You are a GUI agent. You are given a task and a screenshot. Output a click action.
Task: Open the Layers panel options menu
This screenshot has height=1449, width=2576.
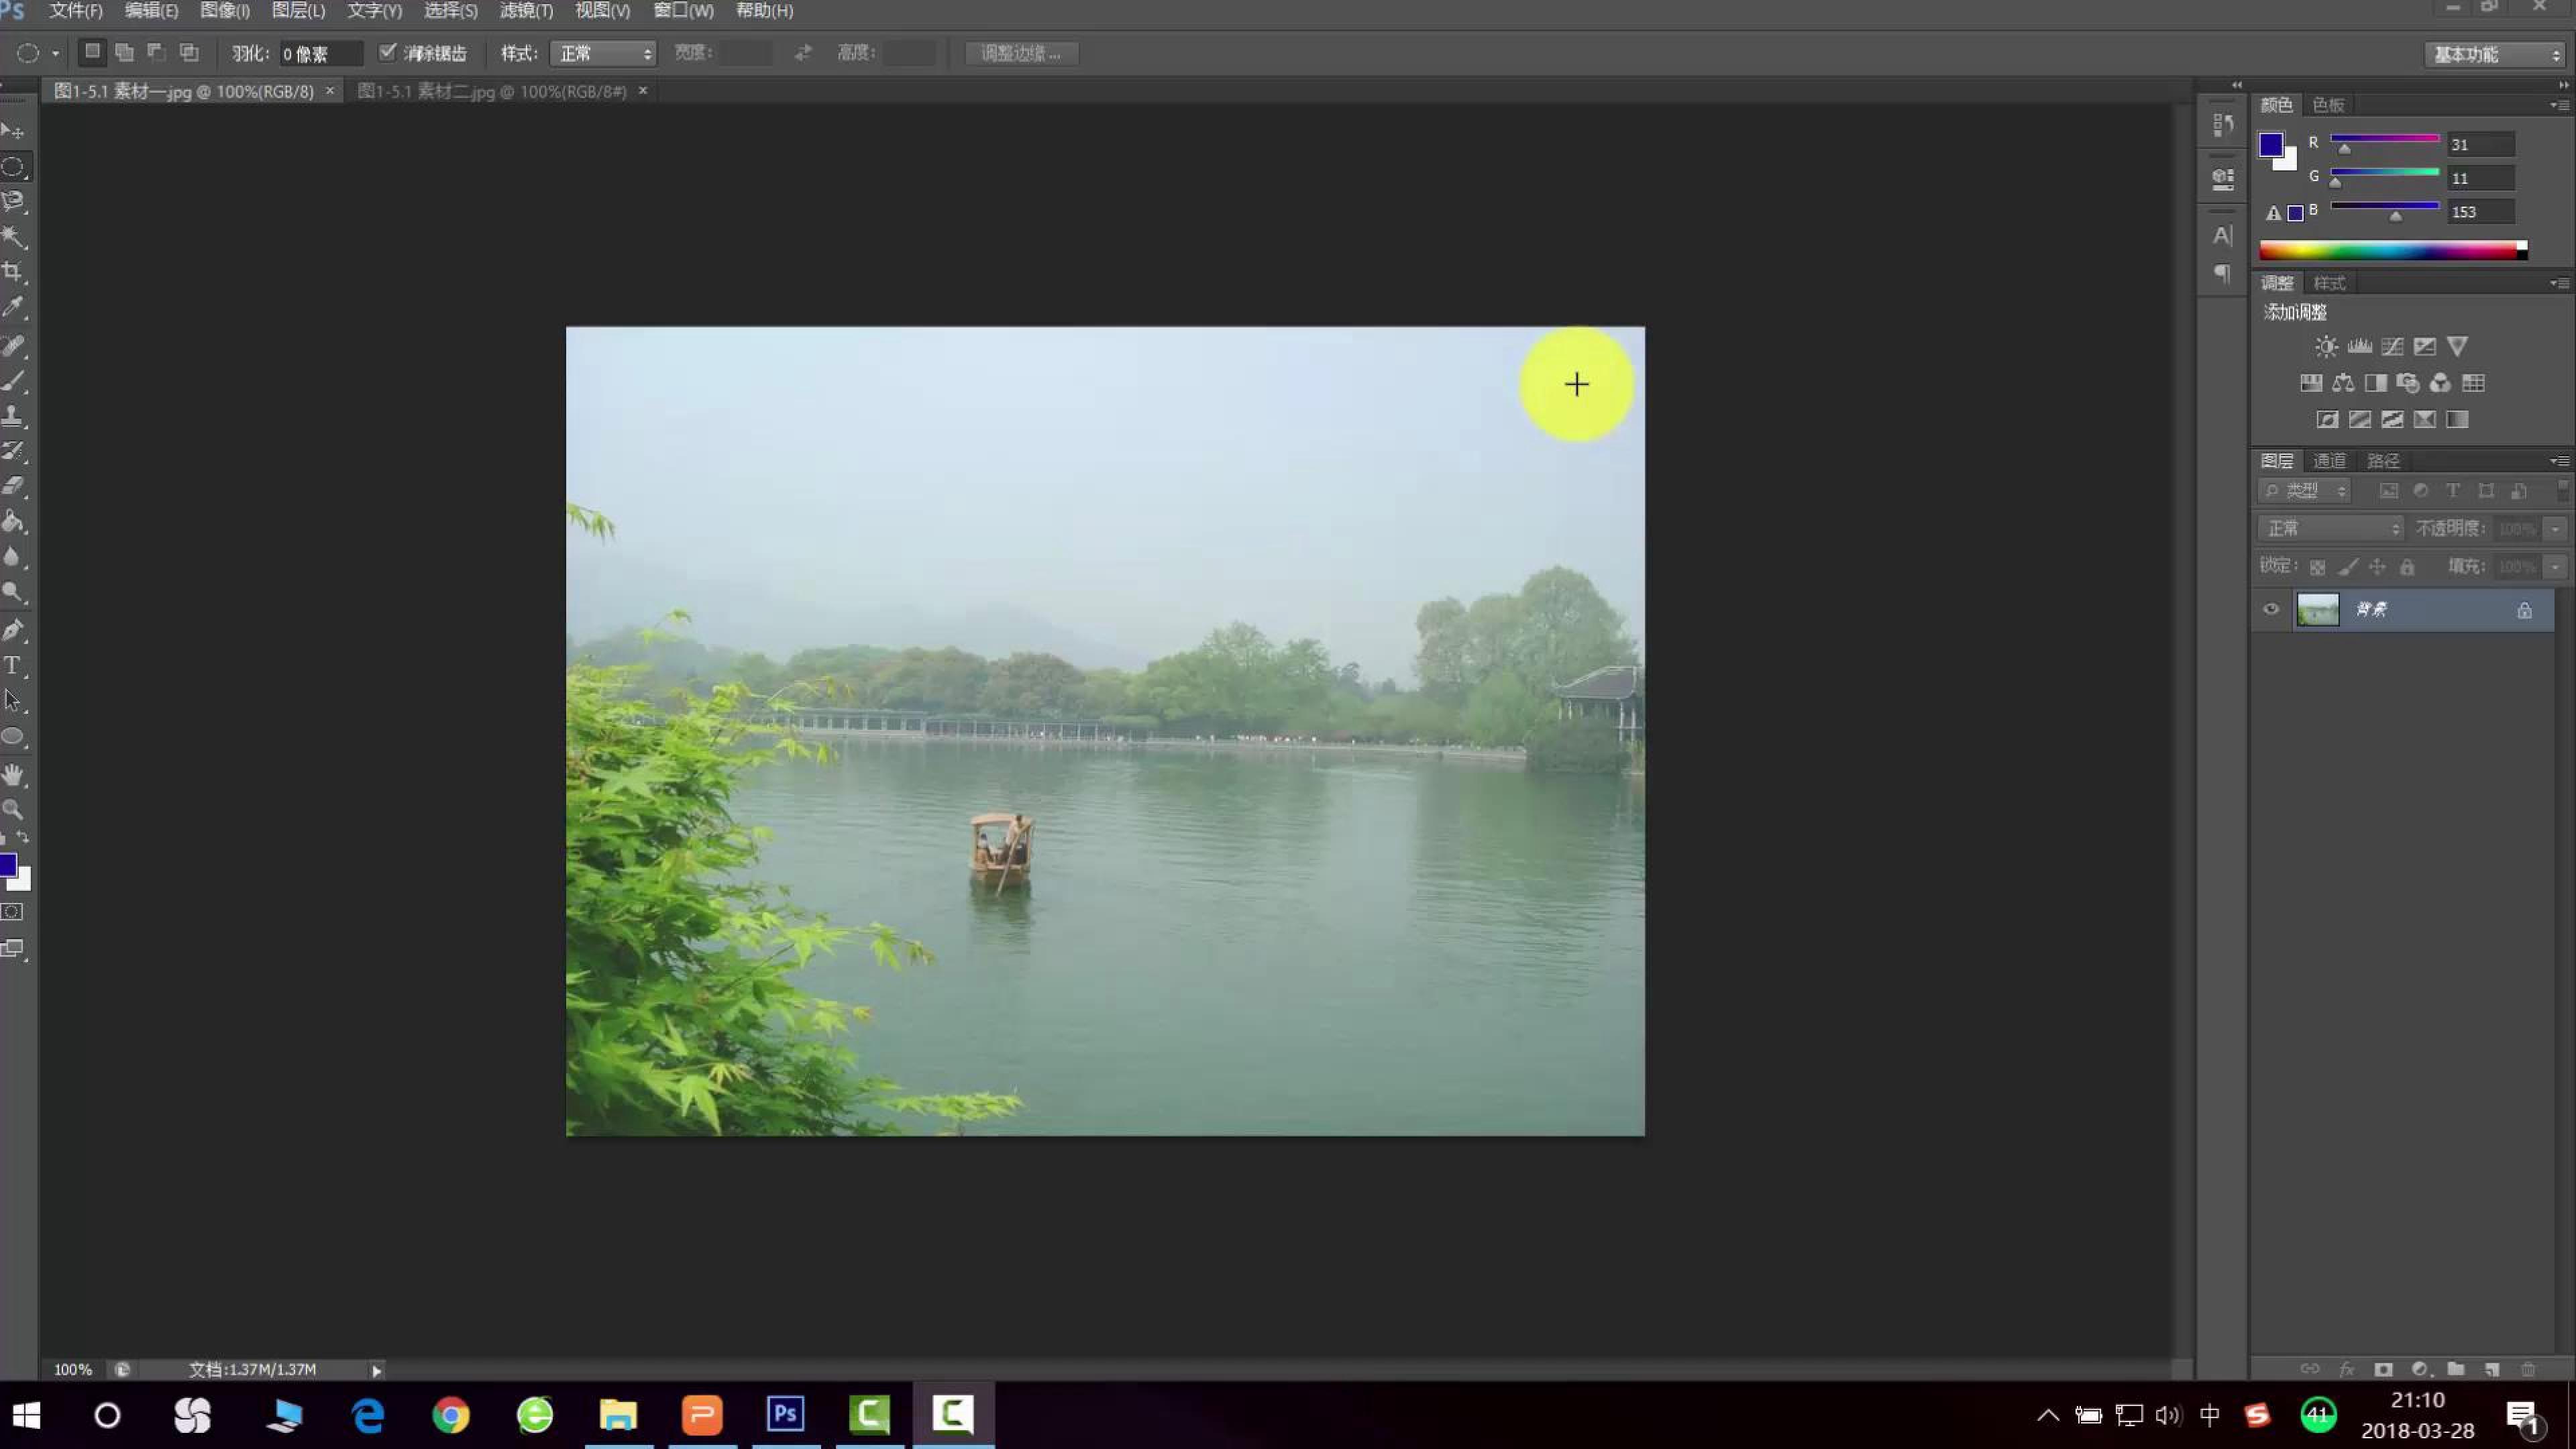click(2560, 461)
